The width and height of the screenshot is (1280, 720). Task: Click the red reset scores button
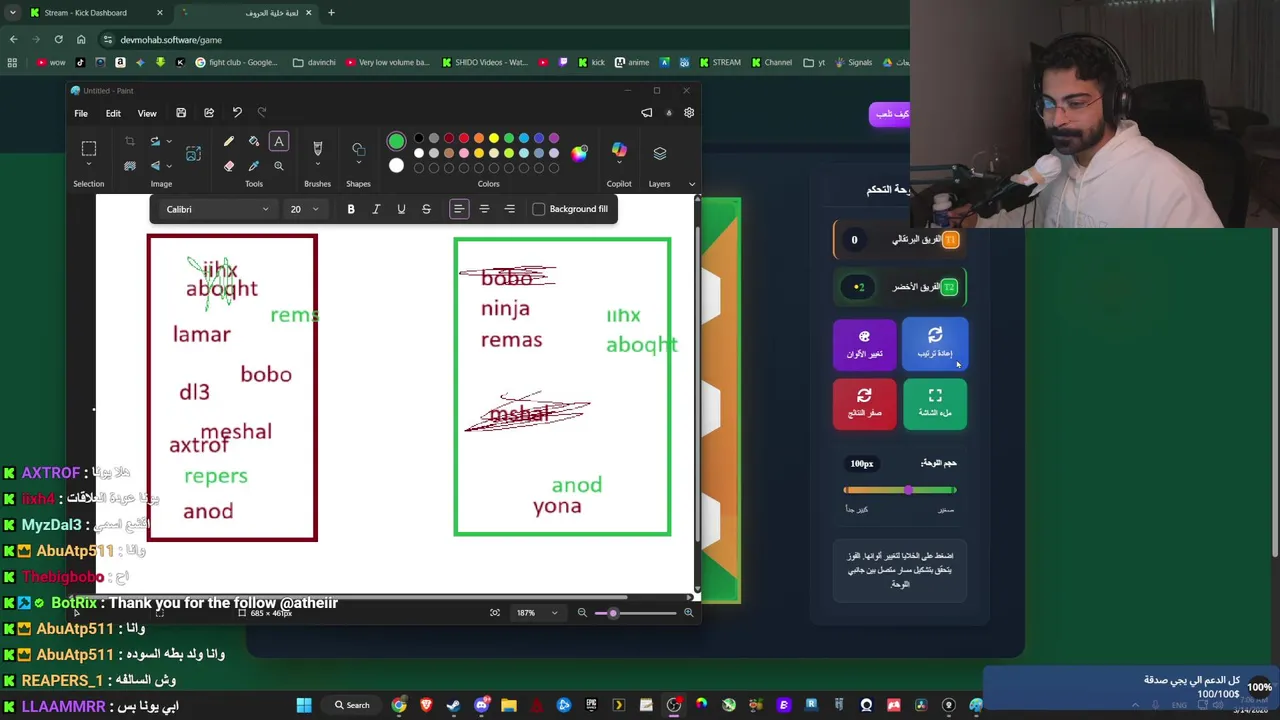point(864,403)
